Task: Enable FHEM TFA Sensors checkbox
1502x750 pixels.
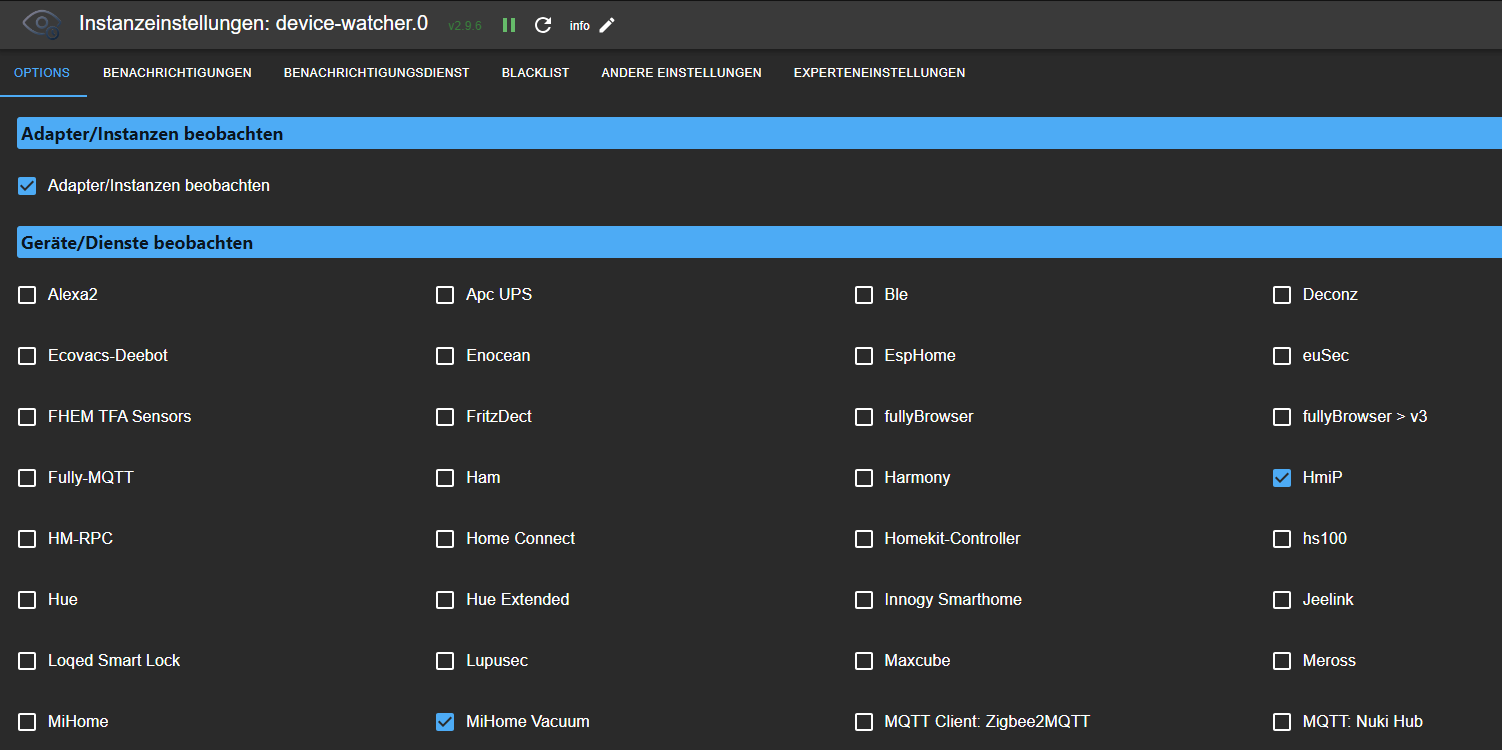Action: [27, 417]
